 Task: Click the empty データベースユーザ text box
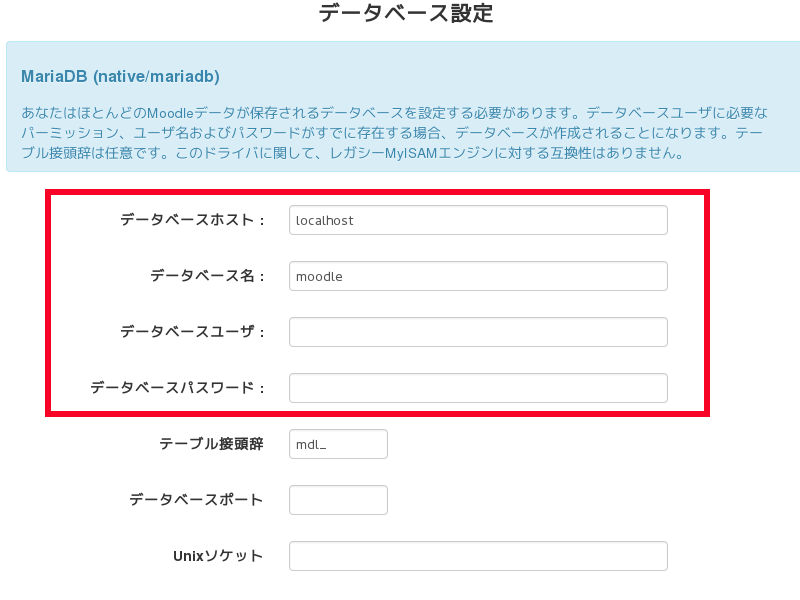tap(478, 332)
